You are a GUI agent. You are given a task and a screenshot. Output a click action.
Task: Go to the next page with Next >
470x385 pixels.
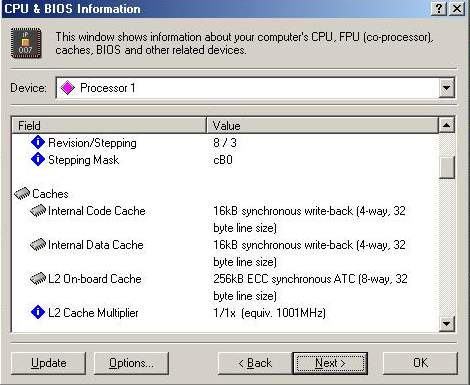(x=330, y=363)
